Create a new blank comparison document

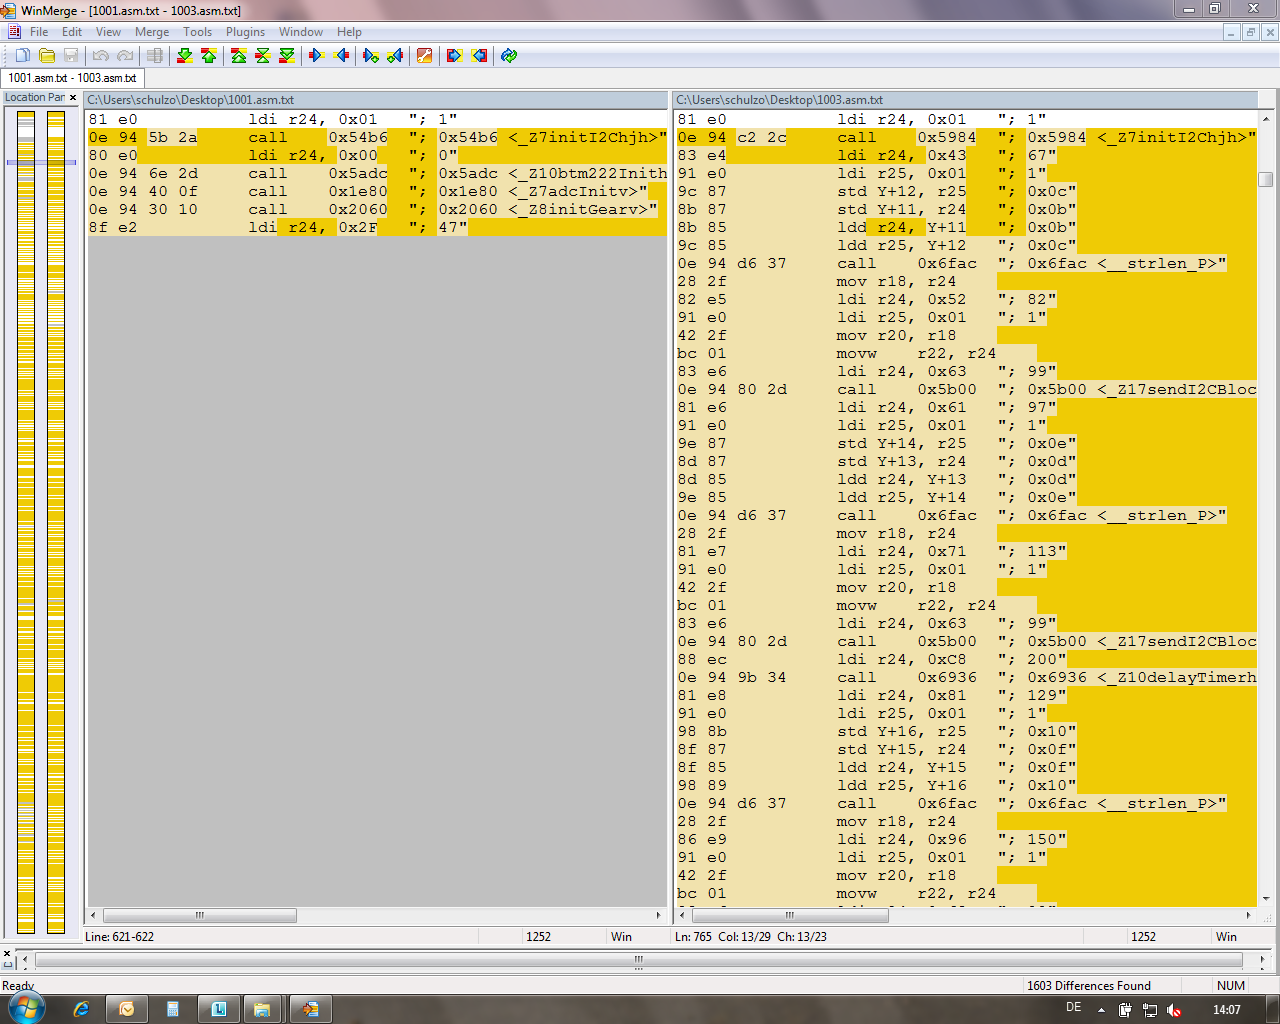click(x=22, y=56)
